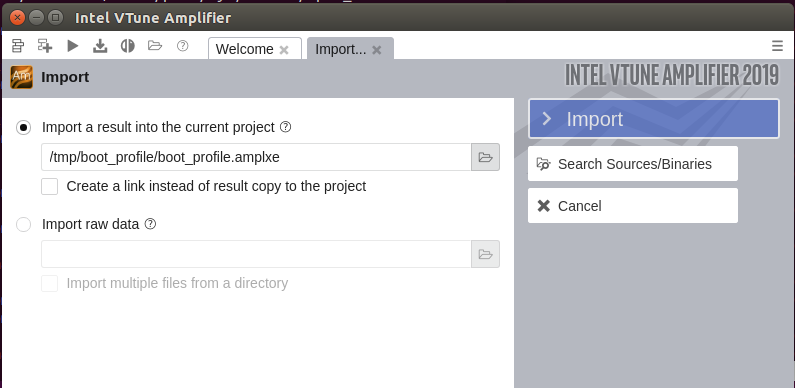Click the blue Import button
The width and height of the screenshot is (795, 388).
(x=654, y=119)
